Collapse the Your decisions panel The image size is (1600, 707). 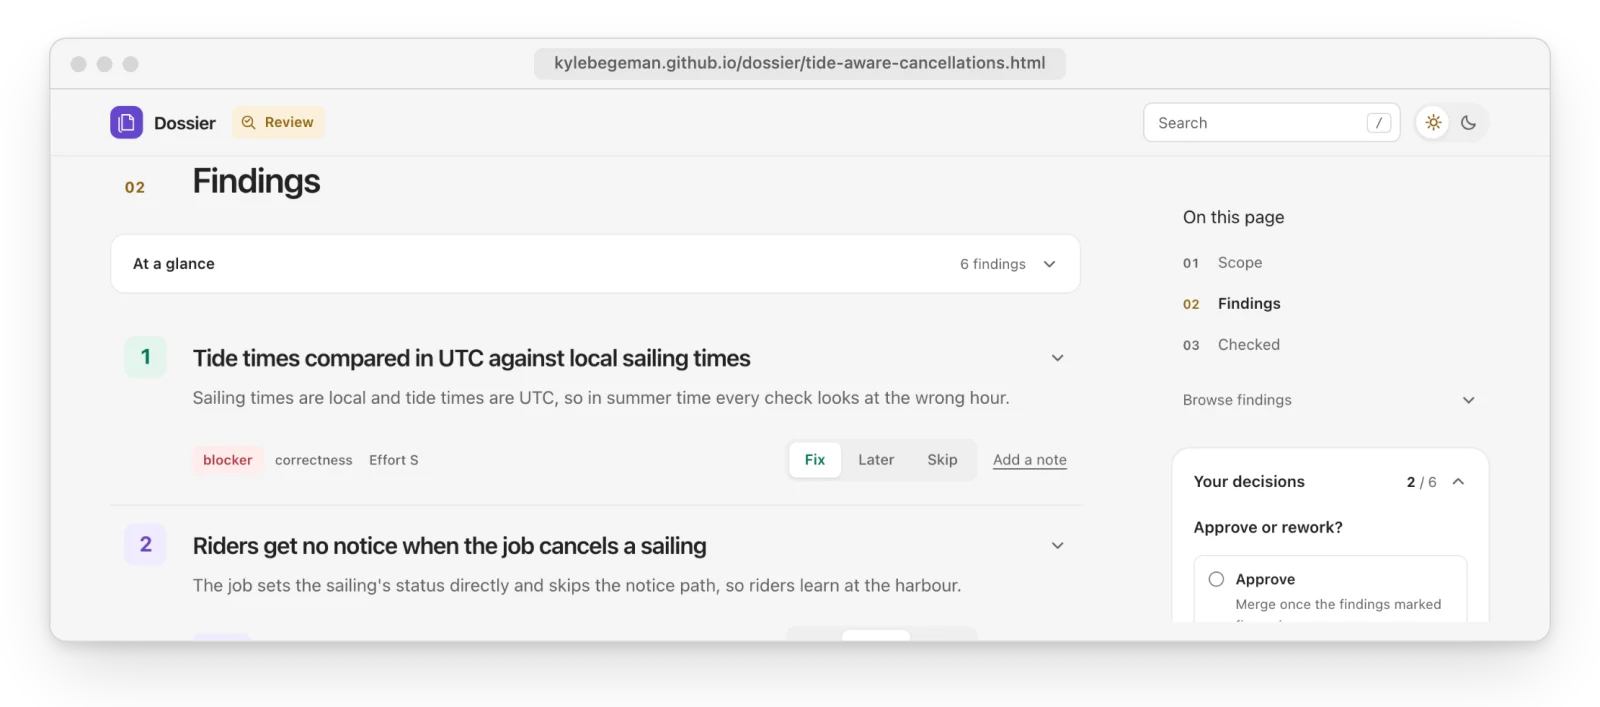1458,482
